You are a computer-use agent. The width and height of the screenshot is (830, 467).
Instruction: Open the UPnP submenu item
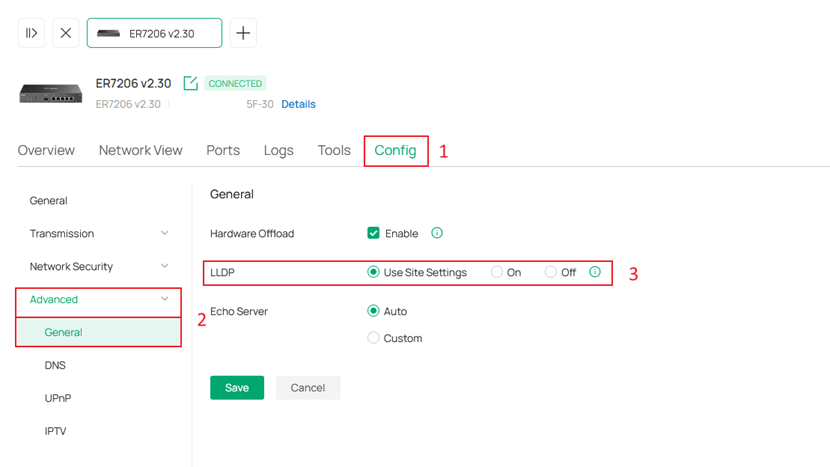[58, 398]
